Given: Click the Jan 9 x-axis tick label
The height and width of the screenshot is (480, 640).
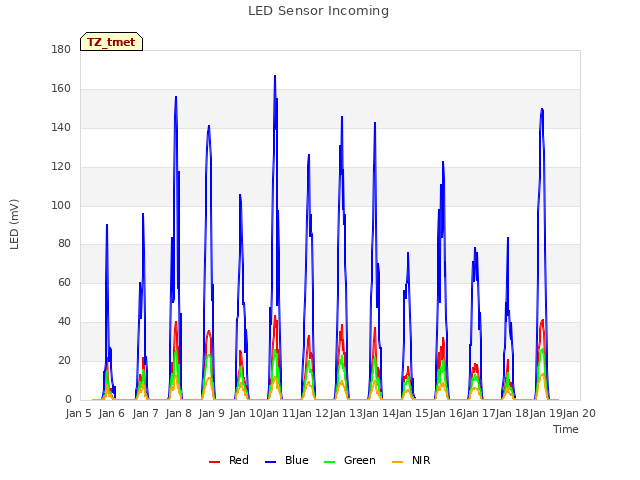Looking at the screenshot, I should tap(212, 413).
